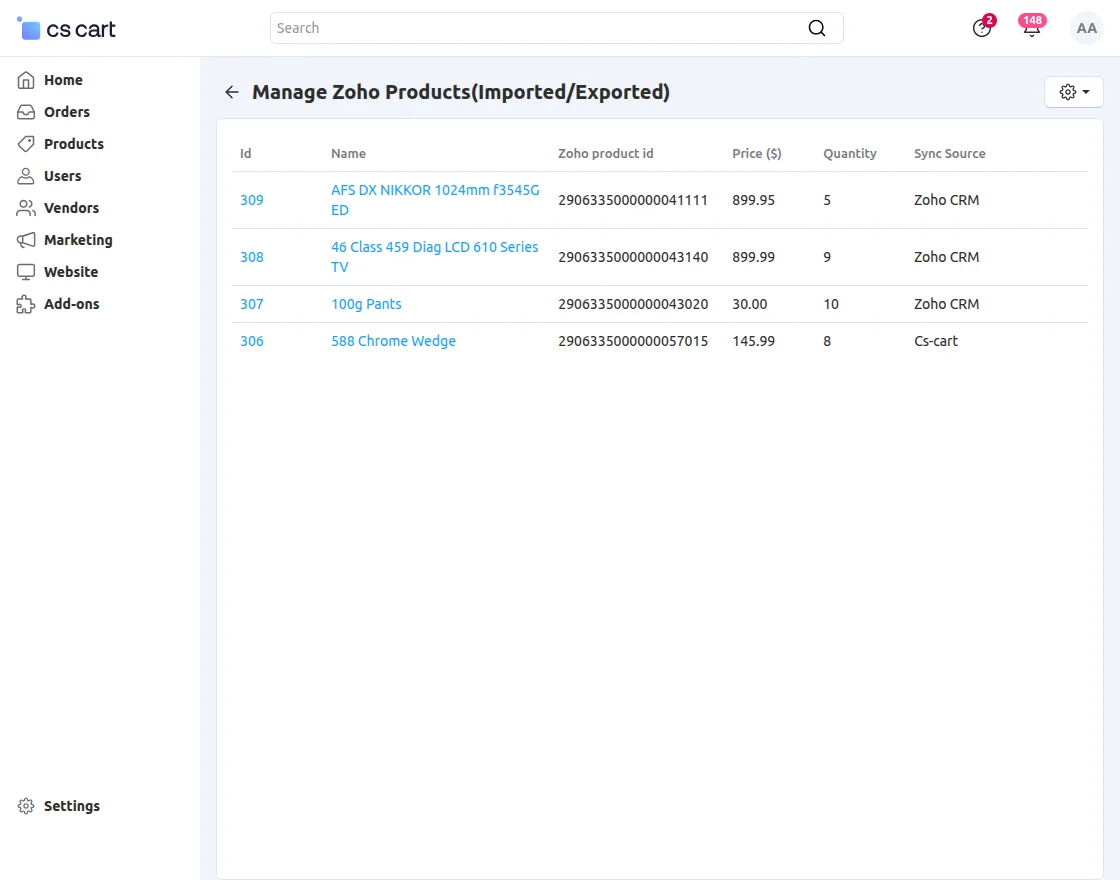This screenshot has width=1120, height=880.
Task: Open the Add-ons puzzle icon
Action: [25, 304]
